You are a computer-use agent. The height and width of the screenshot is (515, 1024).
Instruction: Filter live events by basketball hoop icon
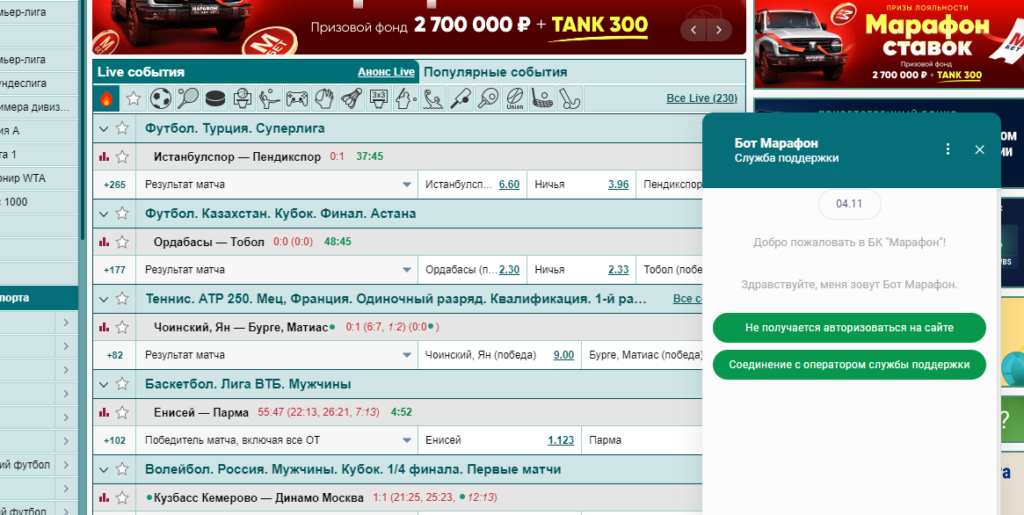(242, 99)
